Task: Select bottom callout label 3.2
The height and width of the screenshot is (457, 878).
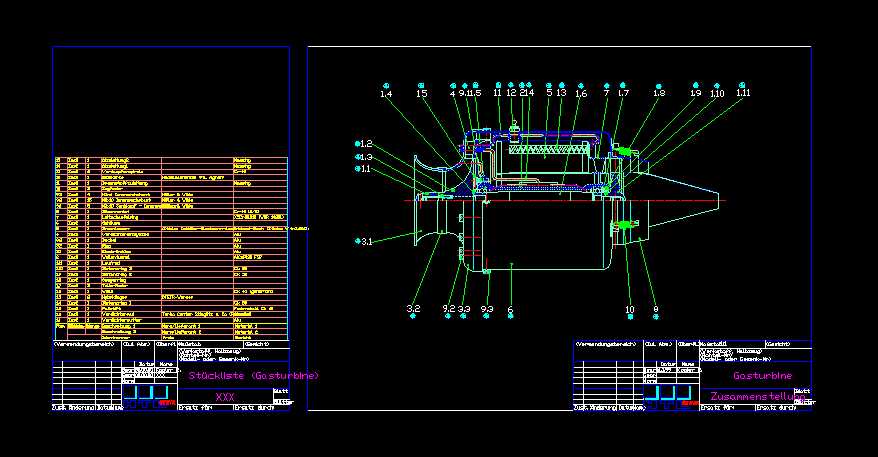Action: 413,309
